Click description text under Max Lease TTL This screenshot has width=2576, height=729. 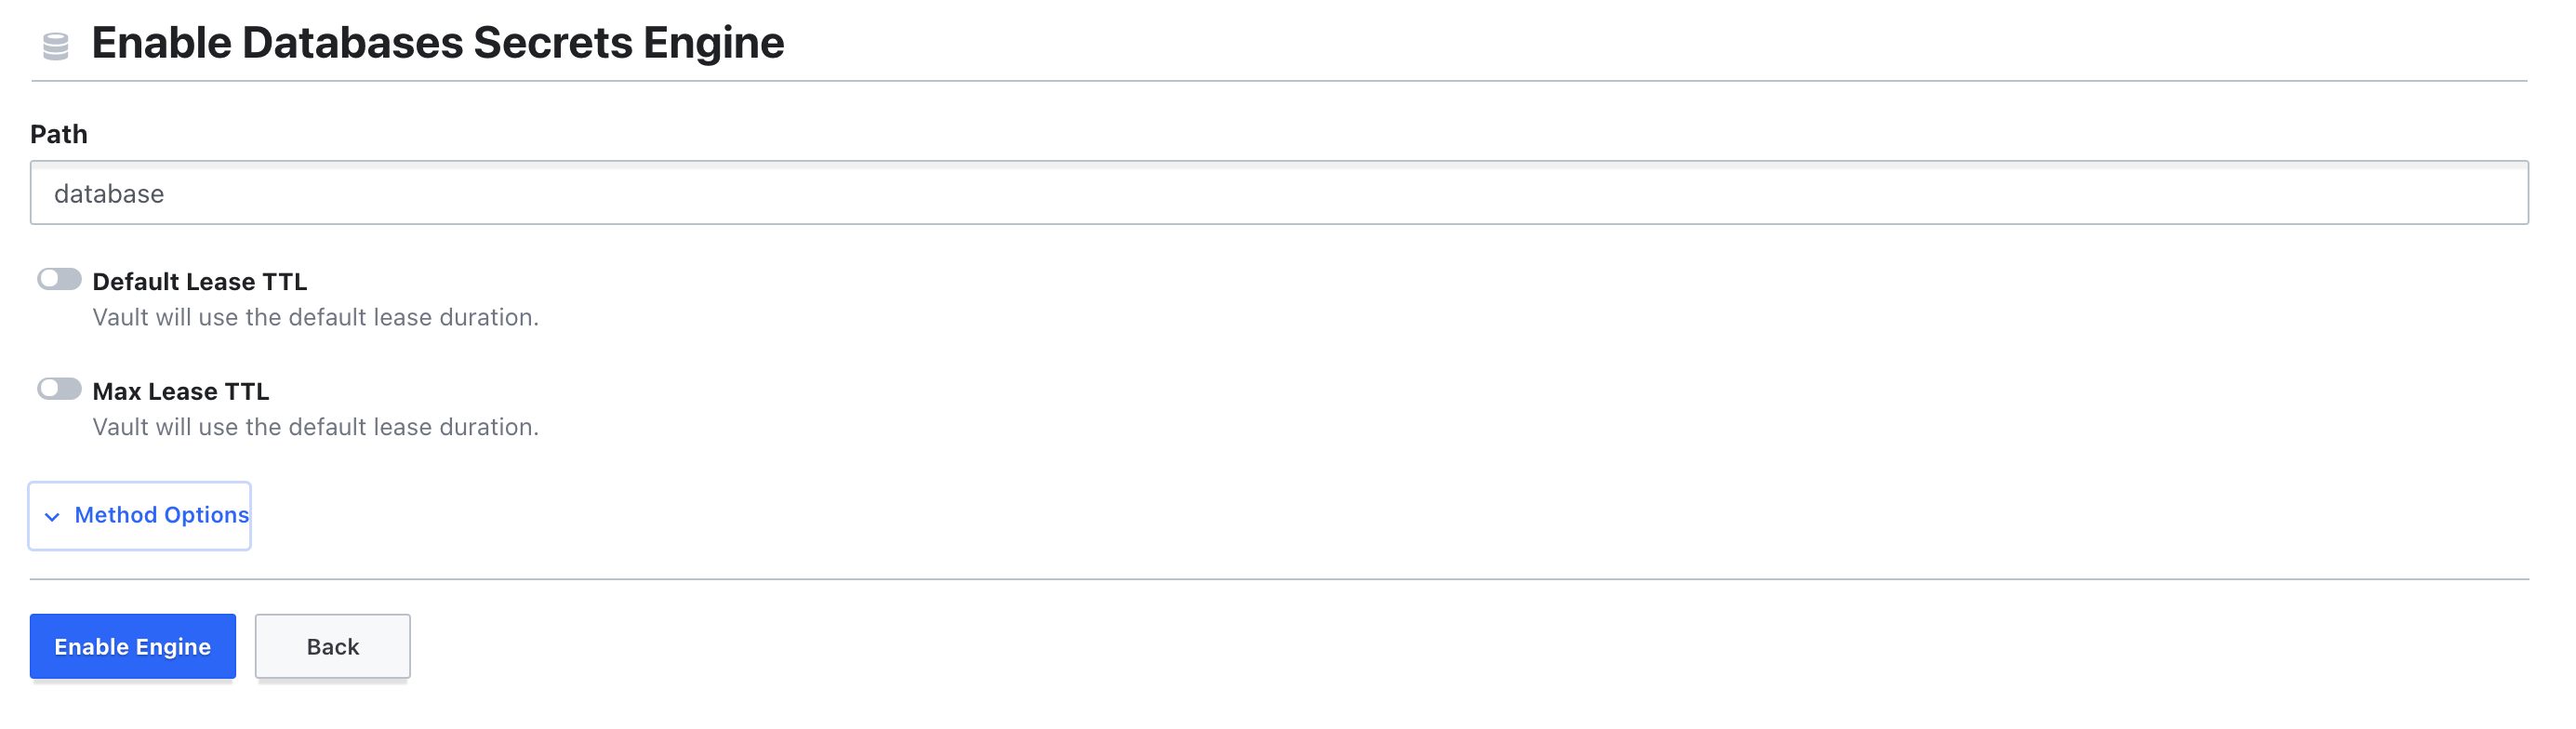pos(315,427)
